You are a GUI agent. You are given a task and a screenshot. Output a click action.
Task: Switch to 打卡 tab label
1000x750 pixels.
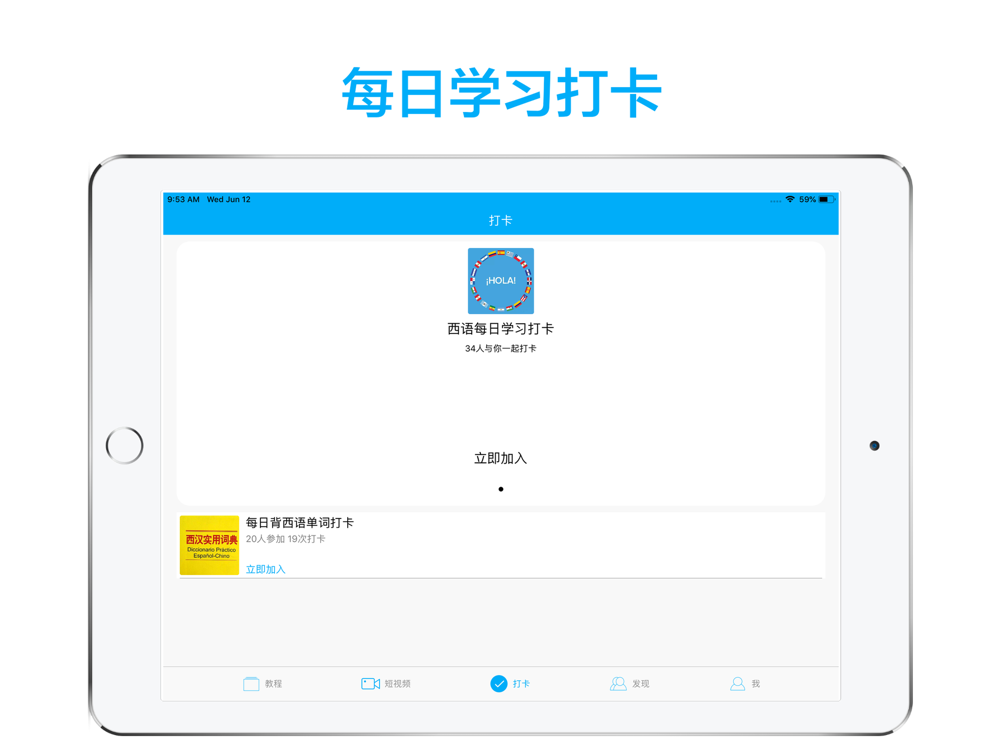[x=521, y=684]
